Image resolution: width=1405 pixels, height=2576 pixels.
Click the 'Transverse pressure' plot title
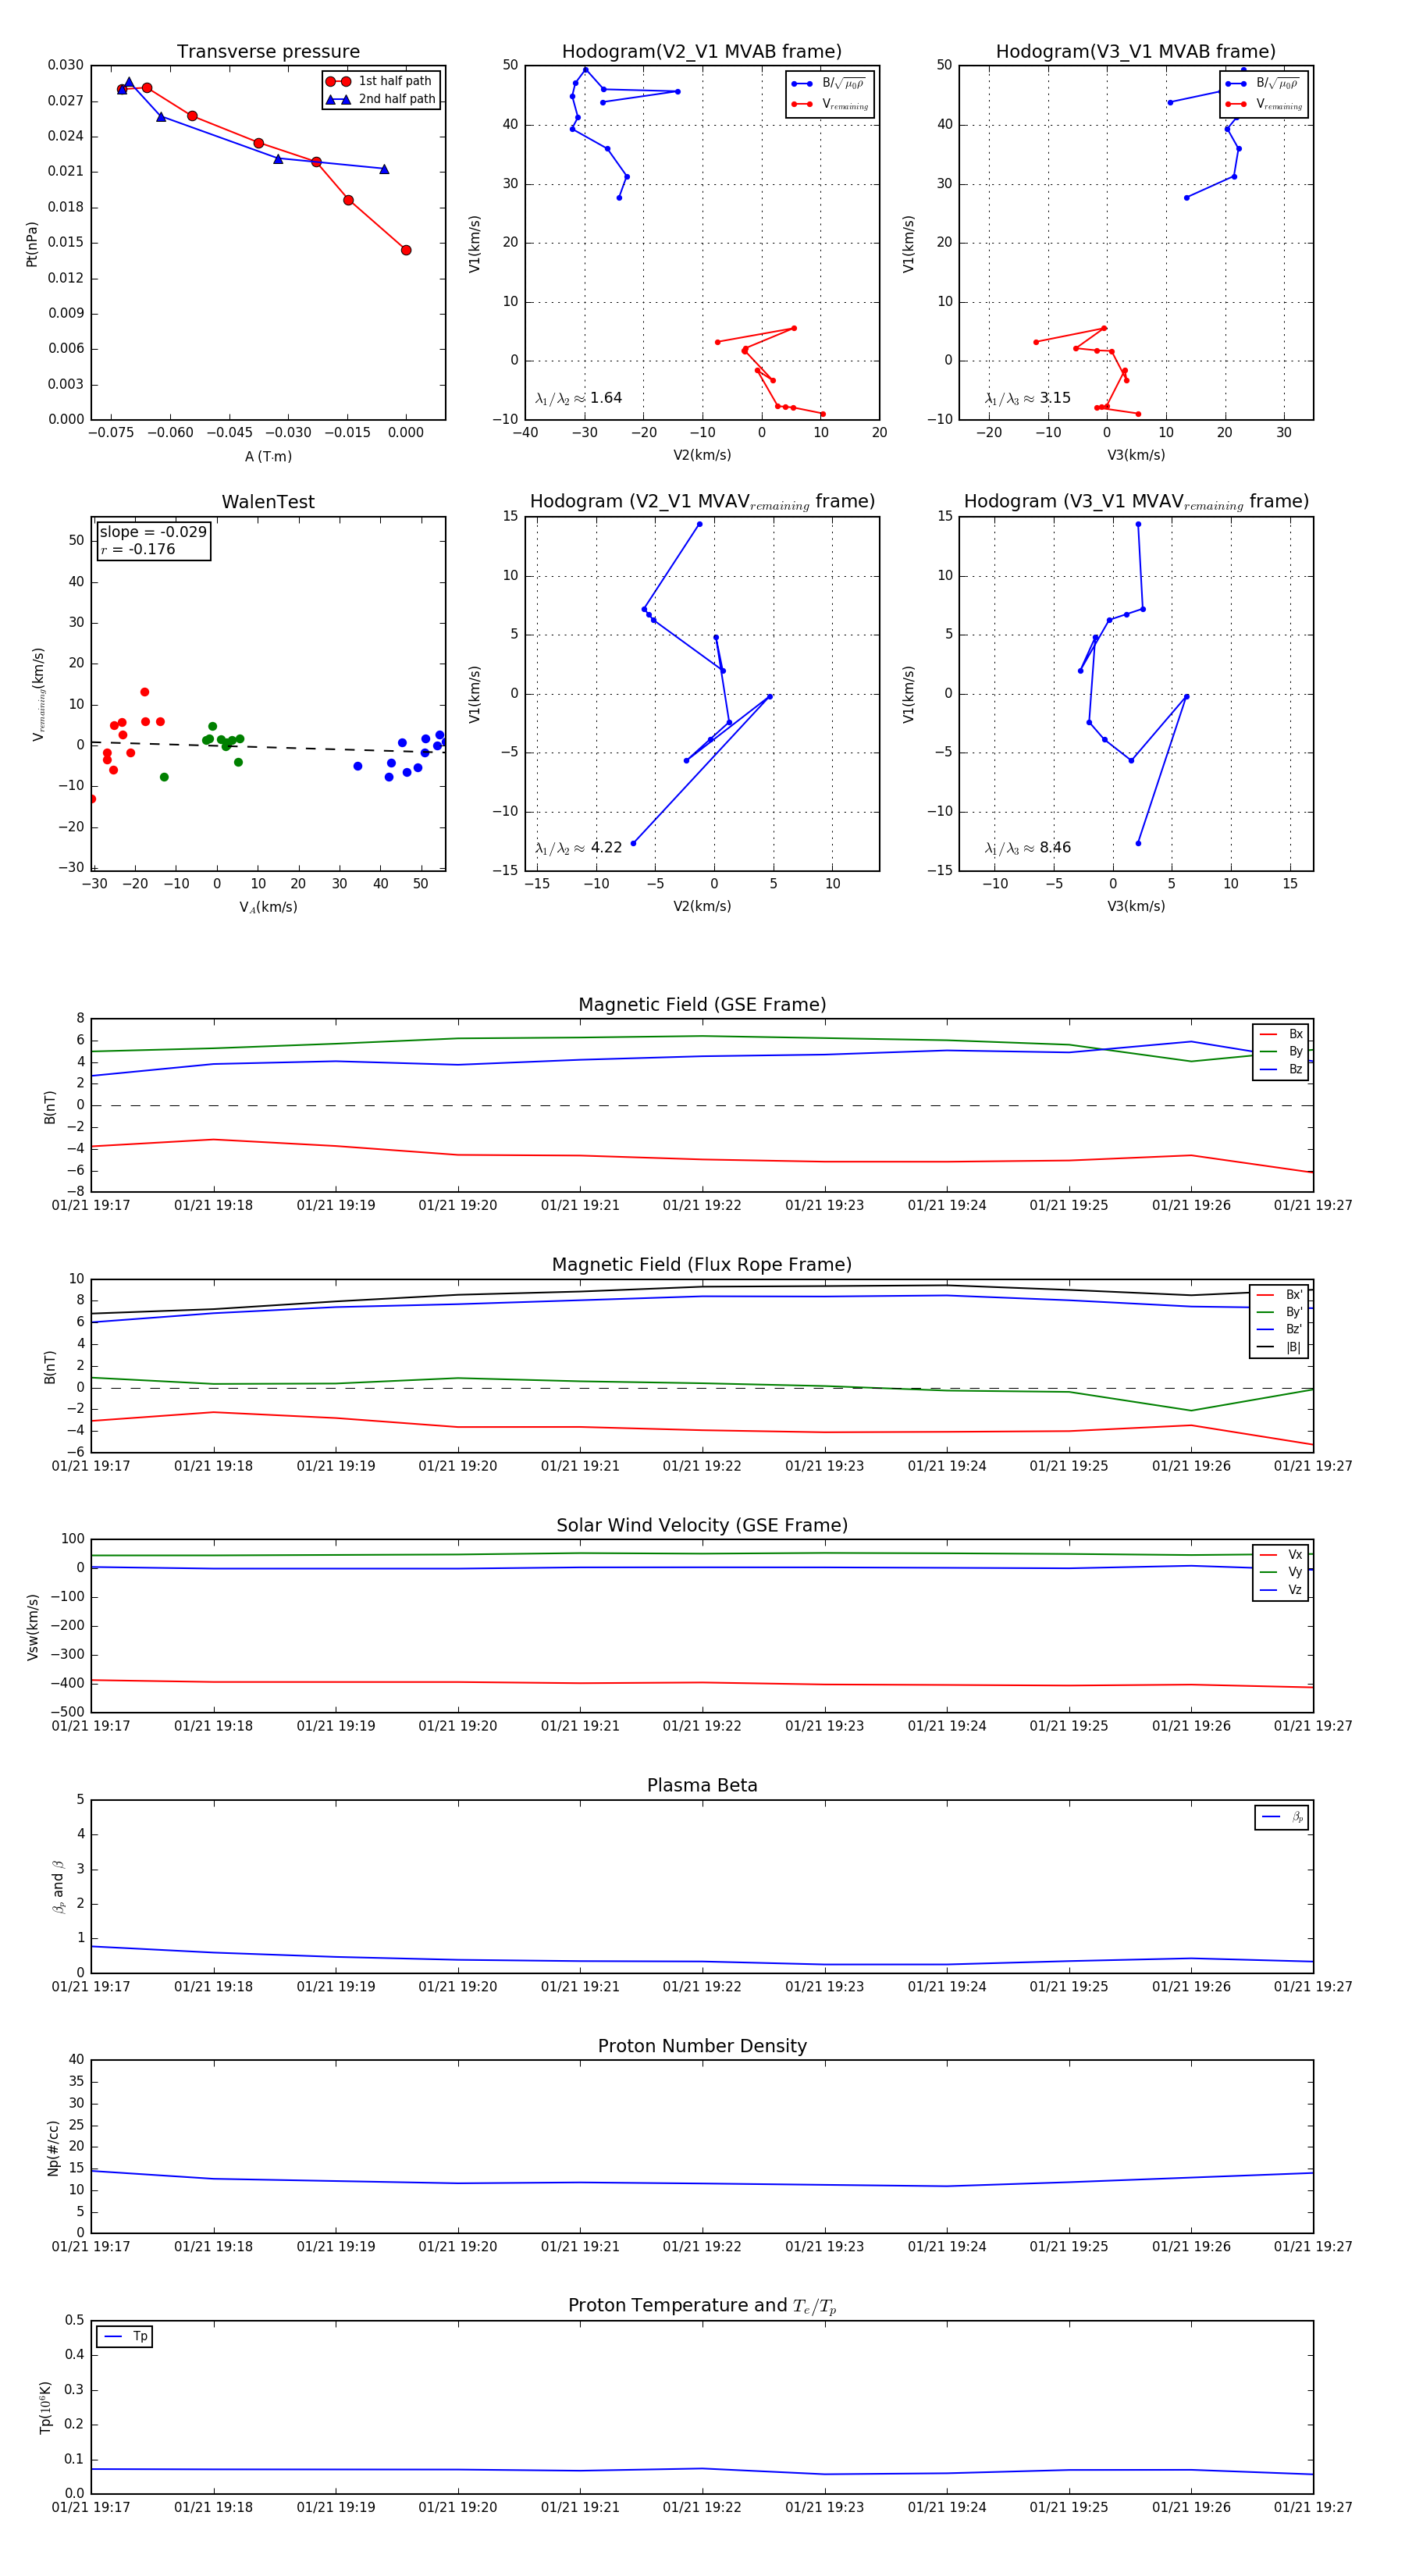268,52
